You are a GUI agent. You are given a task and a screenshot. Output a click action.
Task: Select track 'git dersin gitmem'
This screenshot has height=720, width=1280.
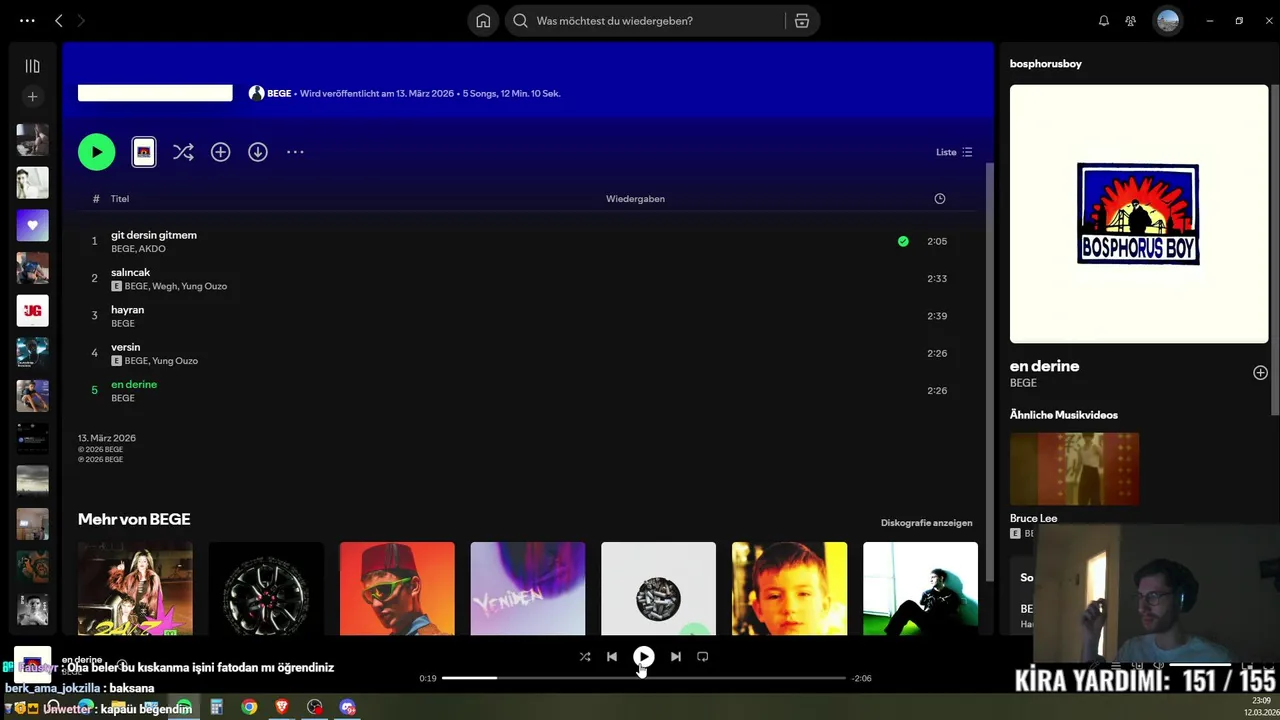pos(154,235)
